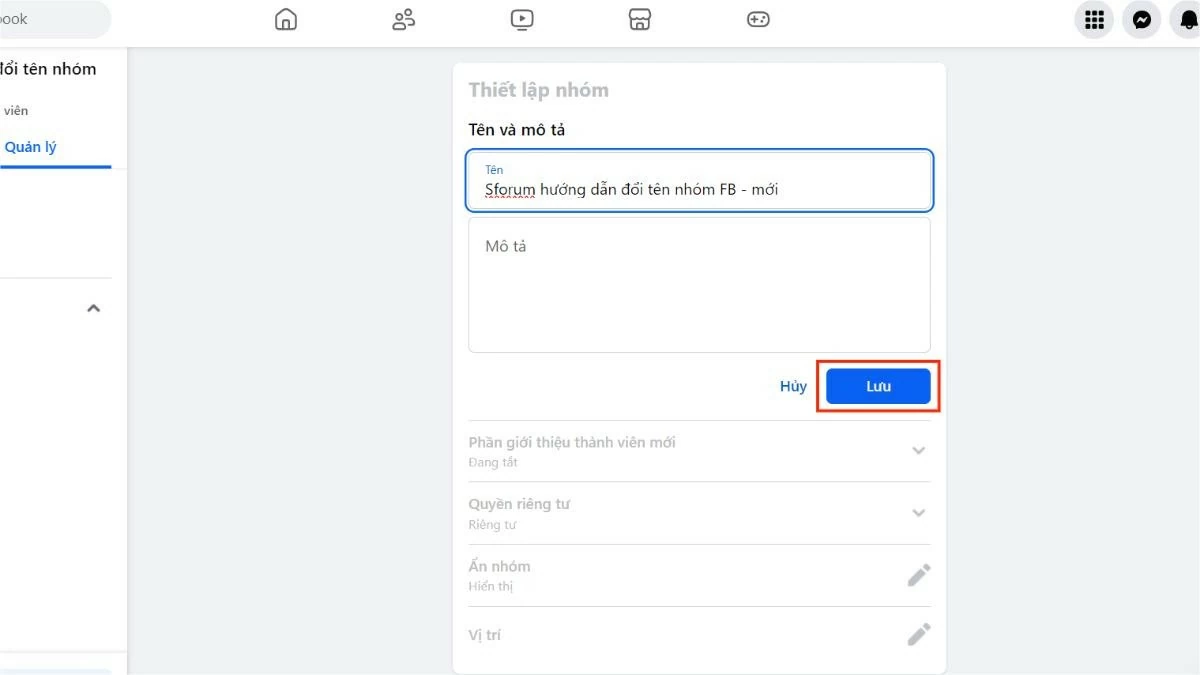This screenshot has width=1200, height=675.
Task: Collapse the left sidebar section with the chevron
Action: pos(93,307)
